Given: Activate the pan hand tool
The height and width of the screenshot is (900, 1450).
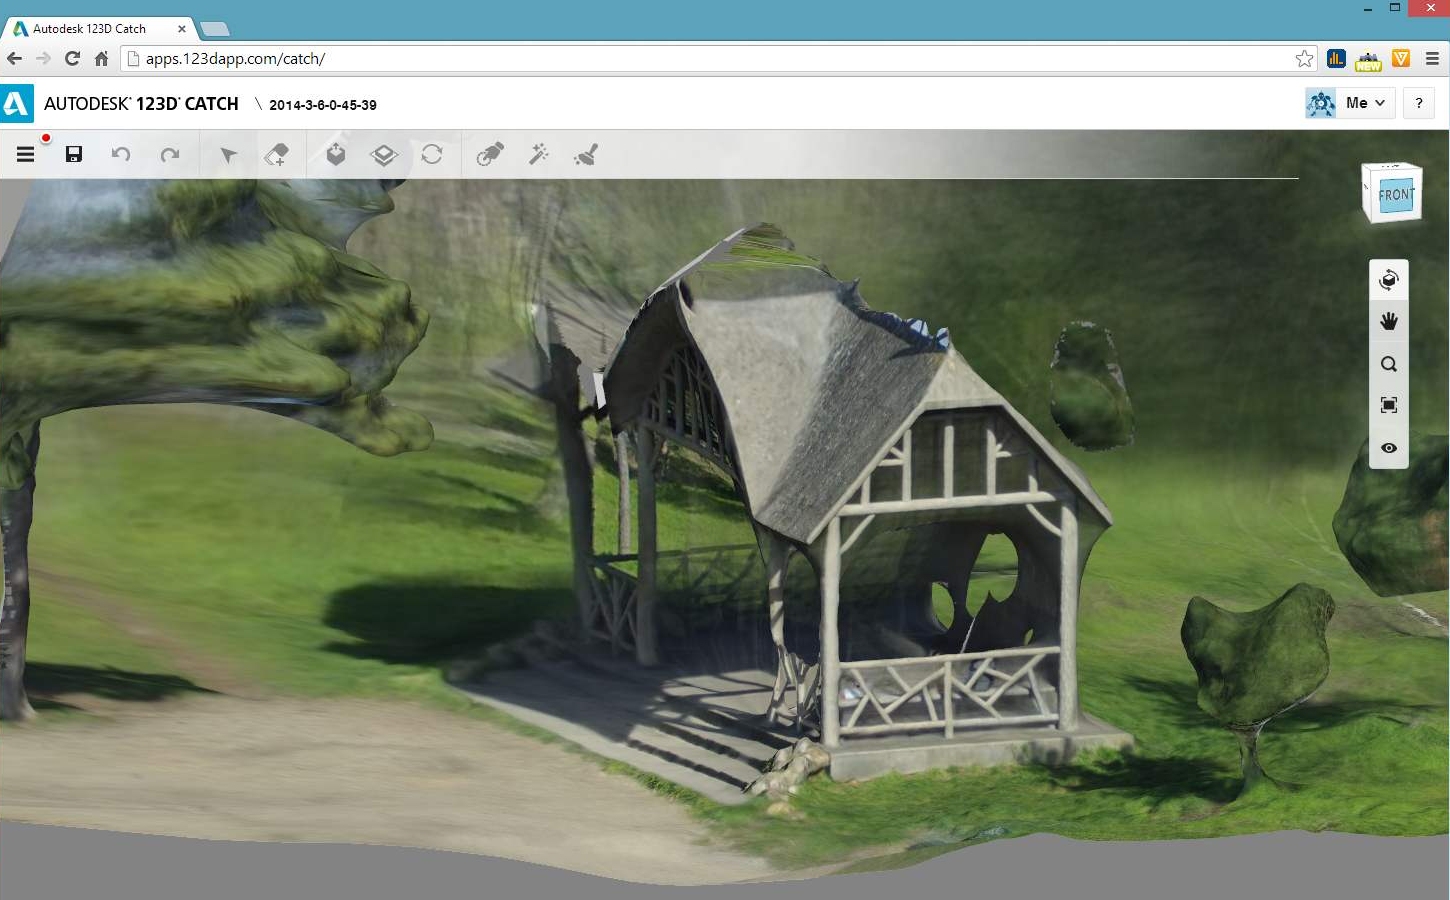Looking at the screenshot, I should [x=1389, y=322].
